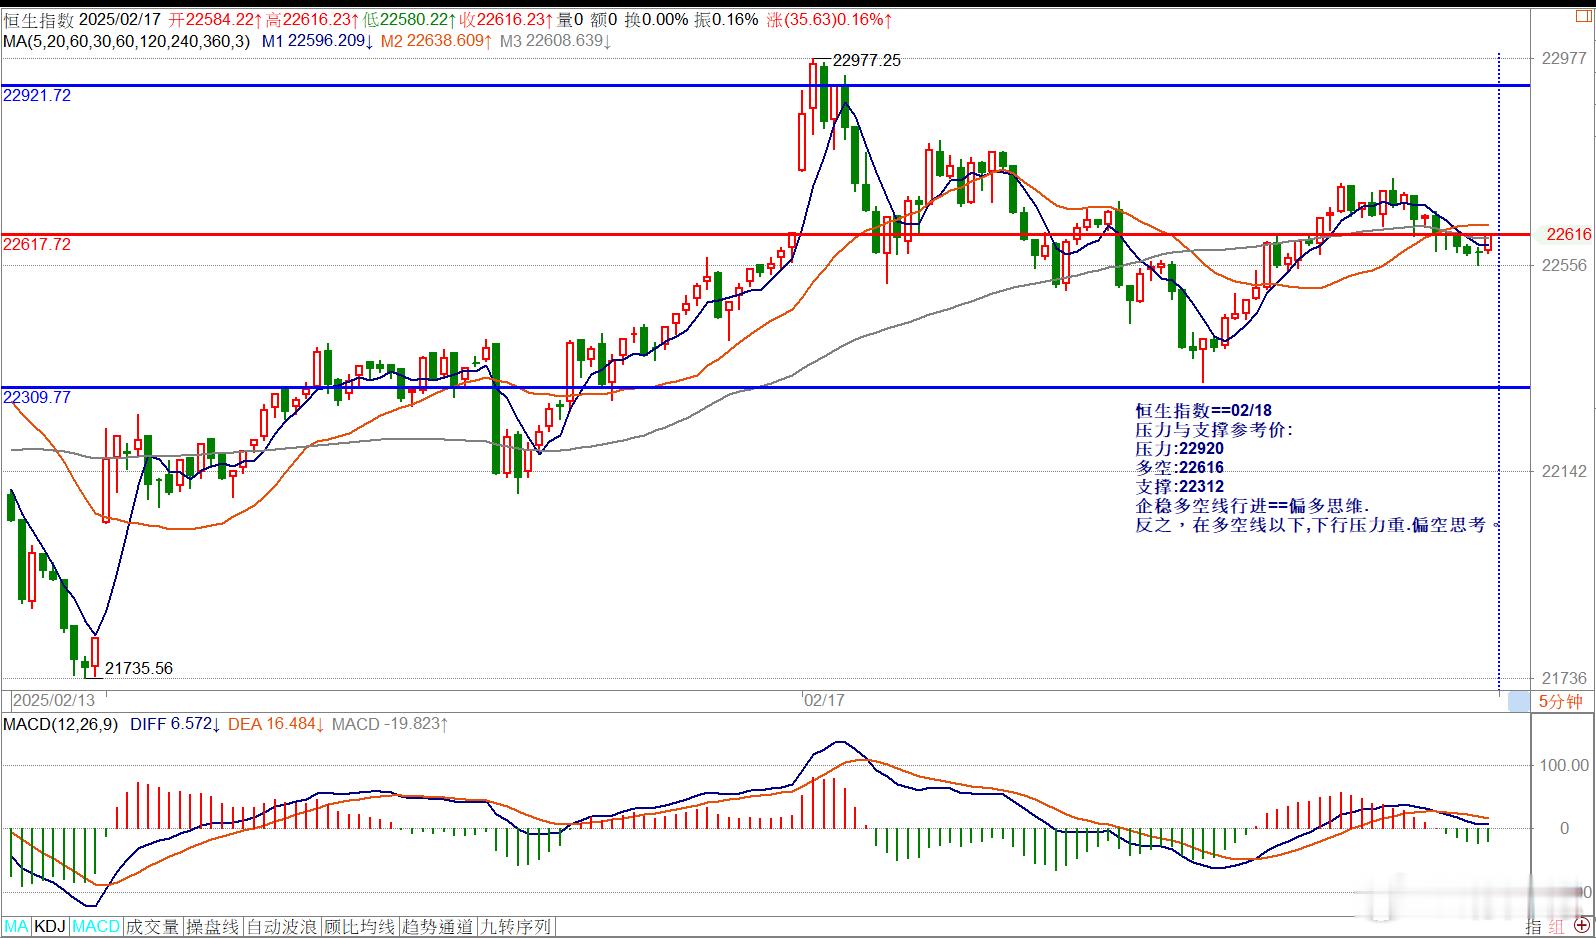The height and width of the screenshot is (938, 1596).
Task: Click the 02/17 date marker
Action: click(825, 700)
